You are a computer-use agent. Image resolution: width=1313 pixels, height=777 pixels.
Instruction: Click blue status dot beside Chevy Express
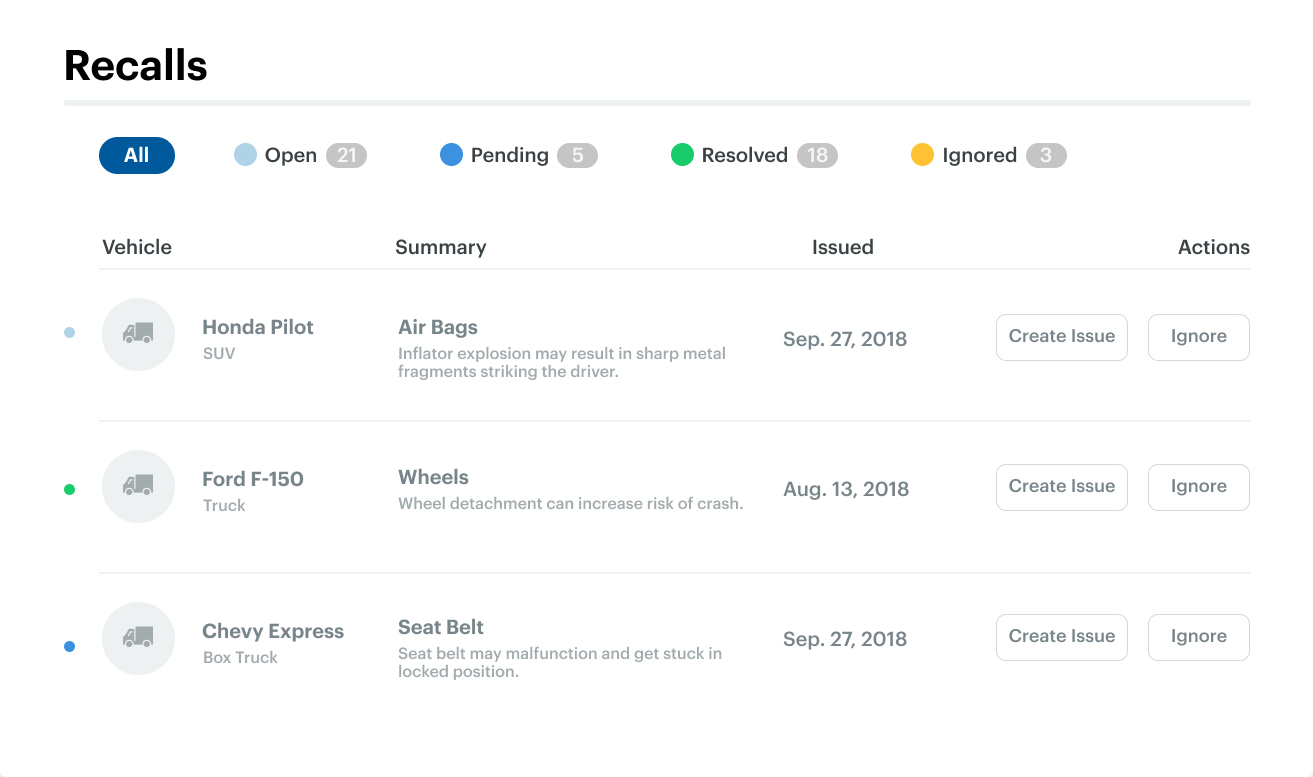(69, 647)
